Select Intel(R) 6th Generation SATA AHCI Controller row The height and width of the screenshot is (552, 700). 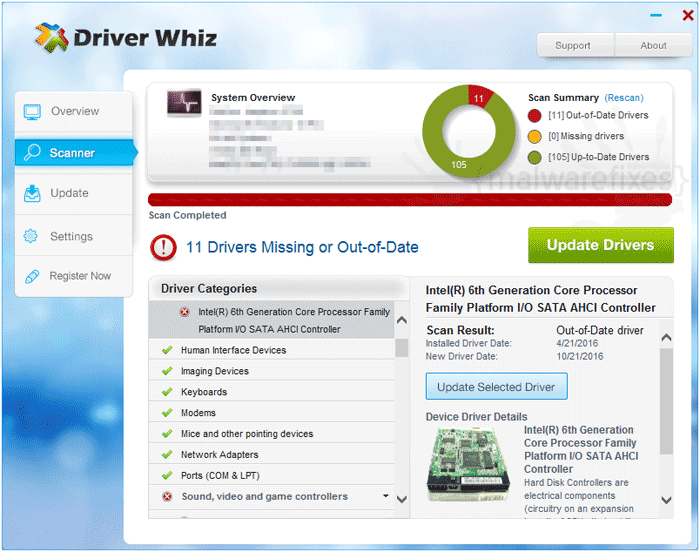click(x=271, y=320)
